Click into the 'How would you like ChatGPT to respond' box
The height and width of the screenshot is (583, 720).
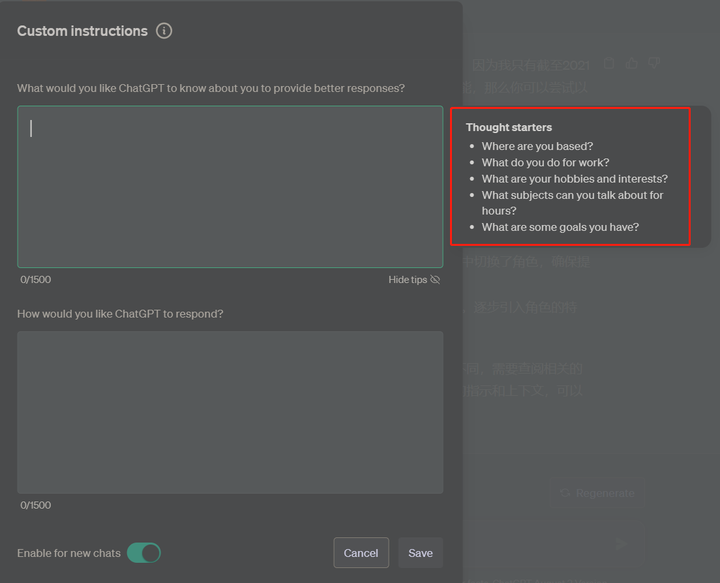[x=230, y=412]
